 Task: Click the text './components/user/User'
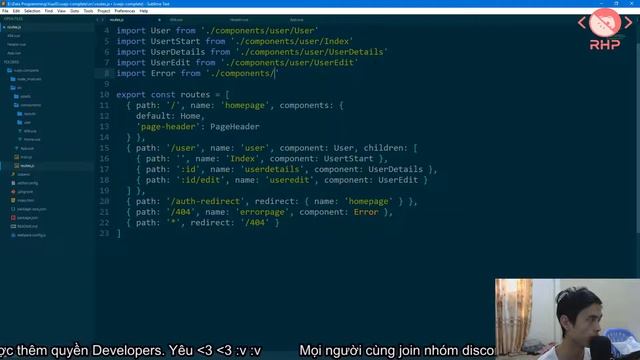[260, 31]
